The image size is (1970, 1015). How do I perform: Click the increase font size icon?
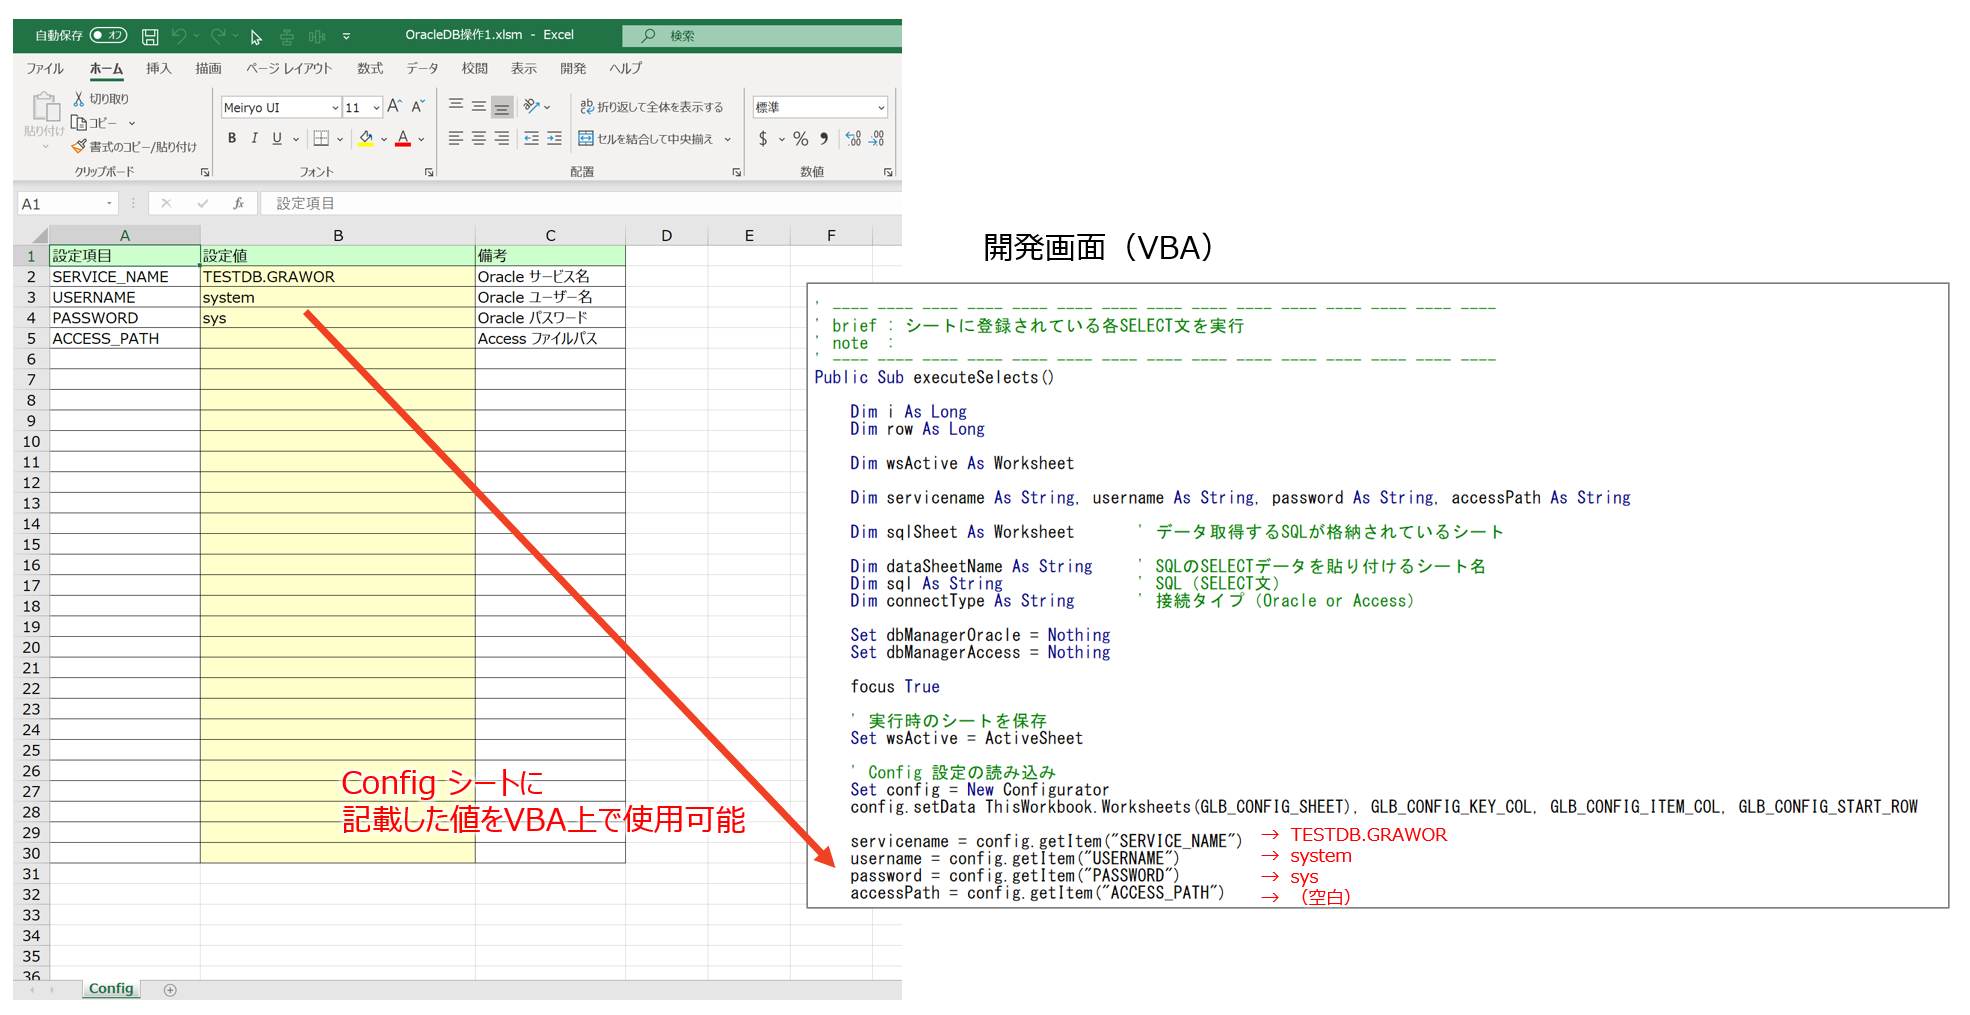pos(394,106)
